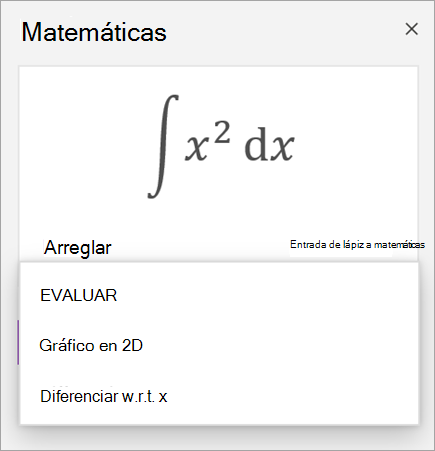This screenshot has height=451, width=435.
Task: Dismiss the math pane with the X icon
Action: click(x=412, y=29)
